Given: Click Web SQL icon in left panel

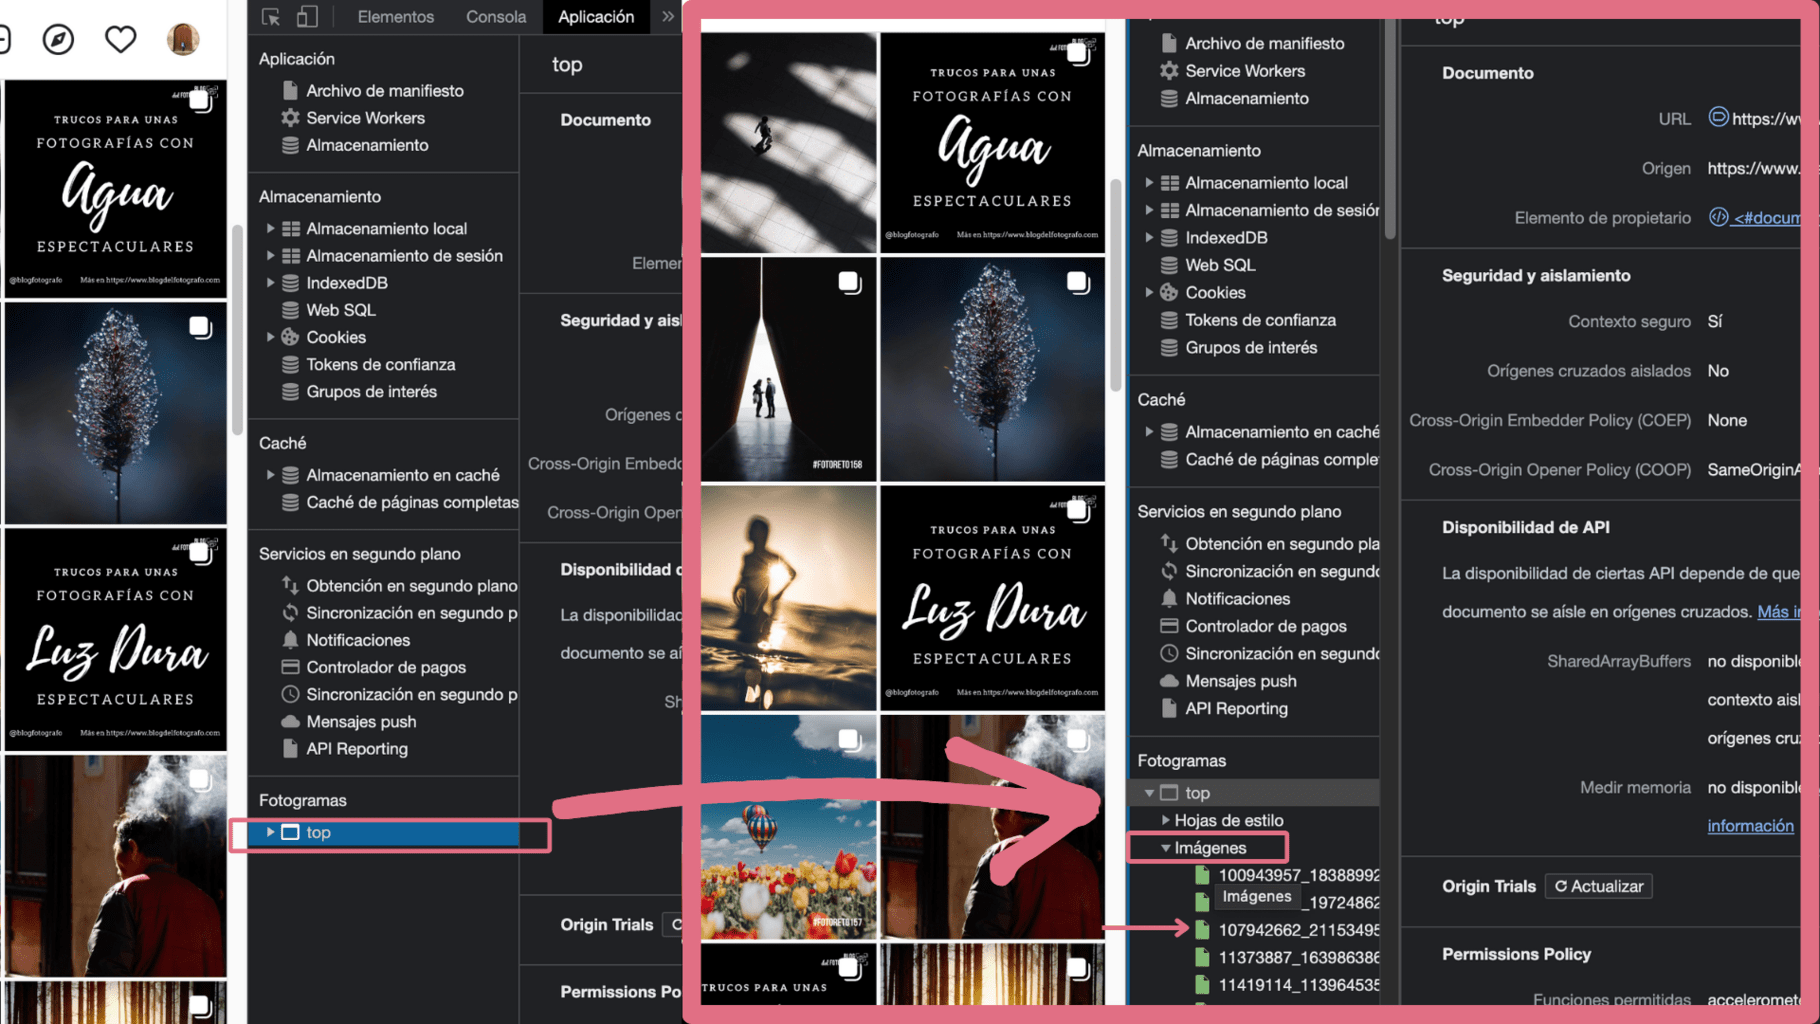Looking at the screenshot, I should [x=290, y=310].
